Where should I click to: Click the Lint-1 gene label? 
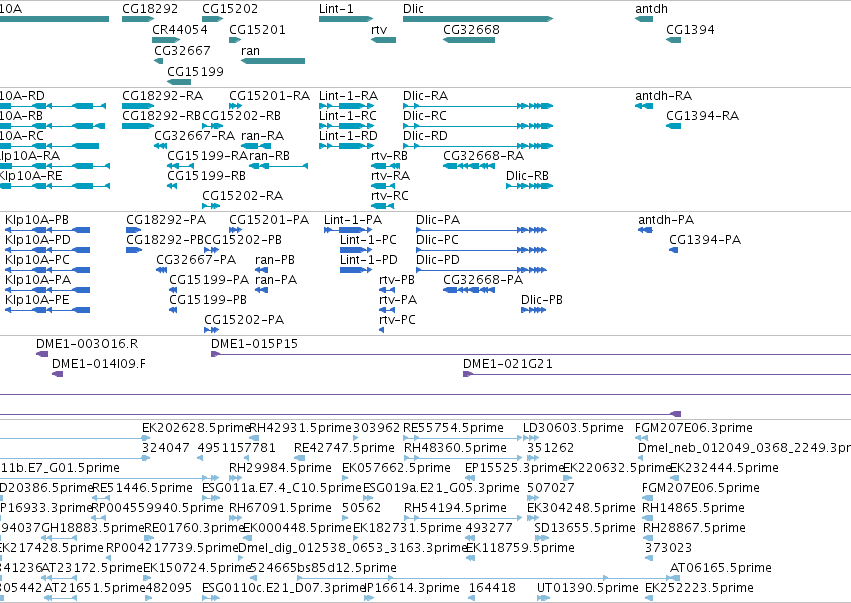coord(336,9)
